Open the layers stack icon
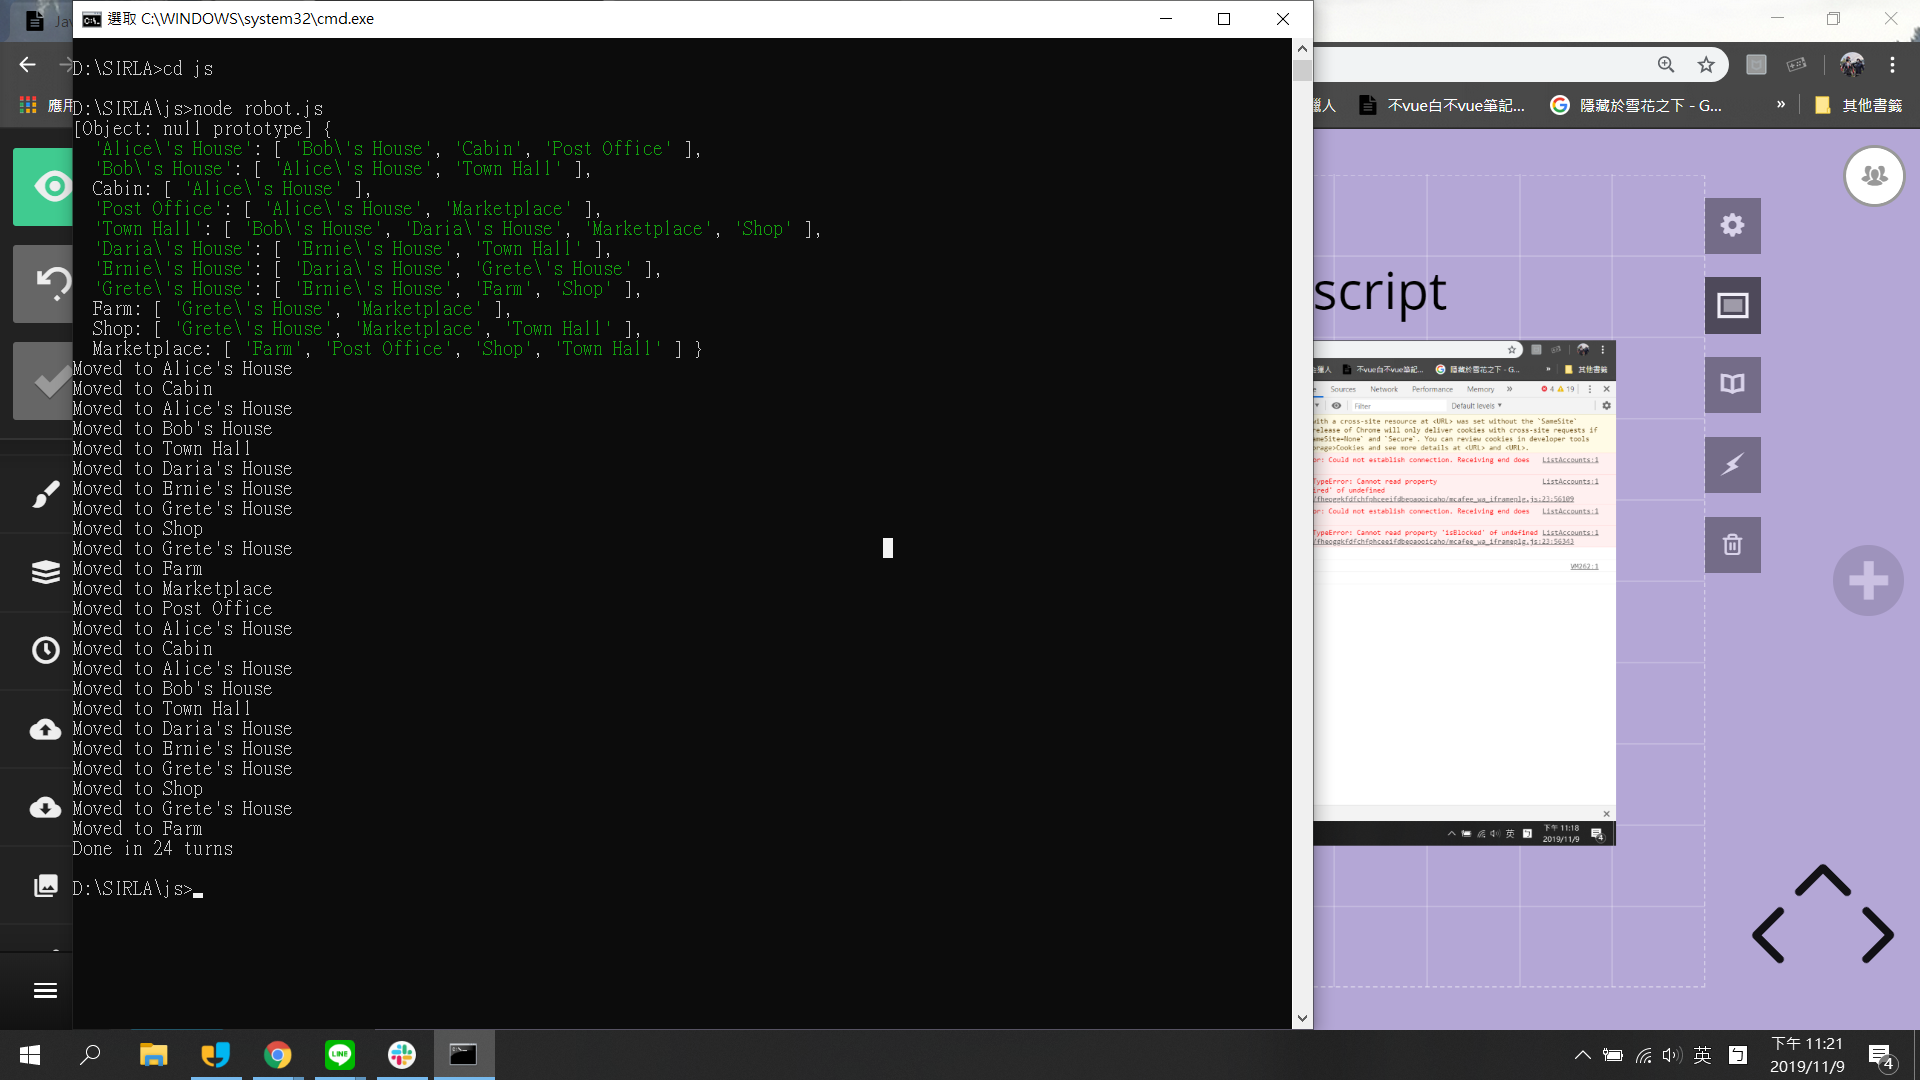 45,572
